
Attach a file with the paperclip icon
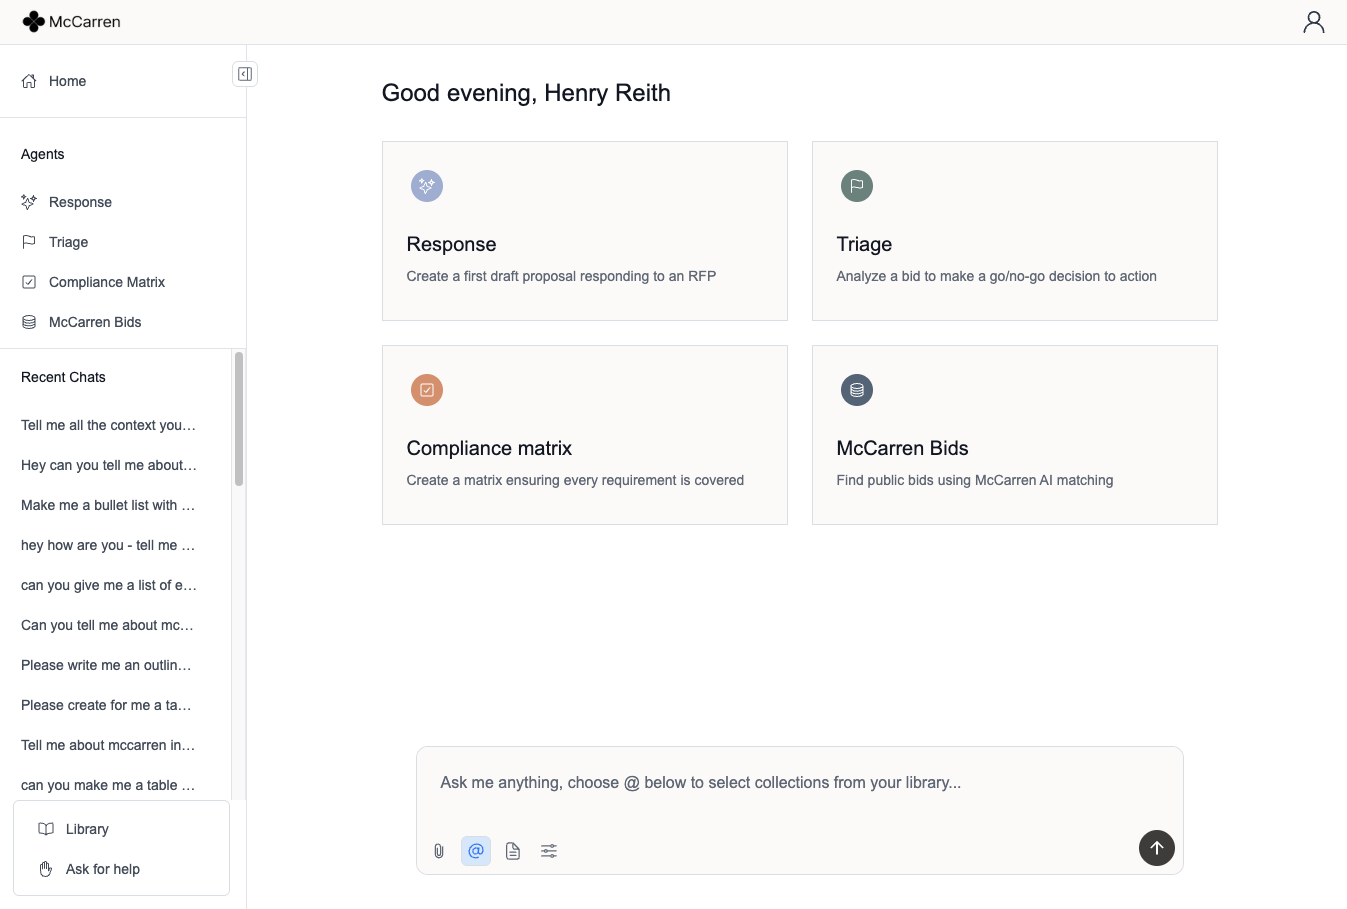point(439,851)
